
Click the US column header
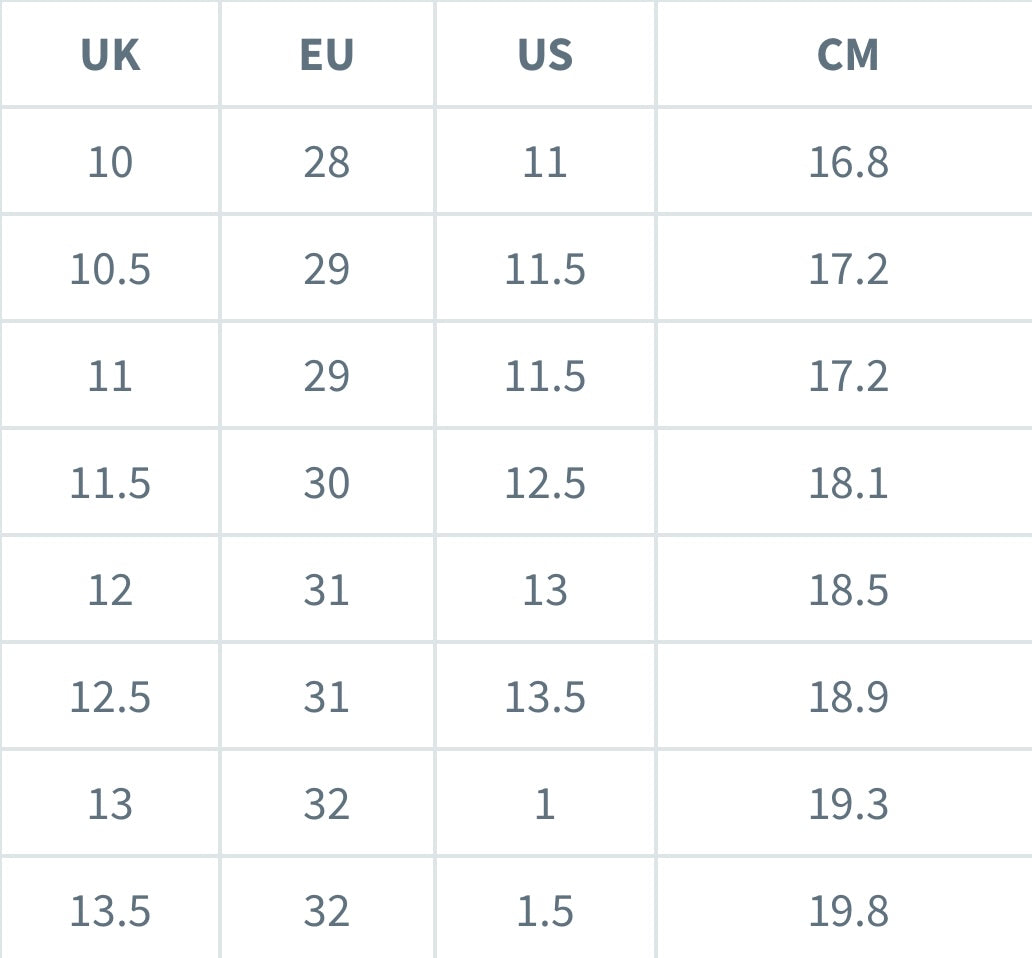point(545,55)
